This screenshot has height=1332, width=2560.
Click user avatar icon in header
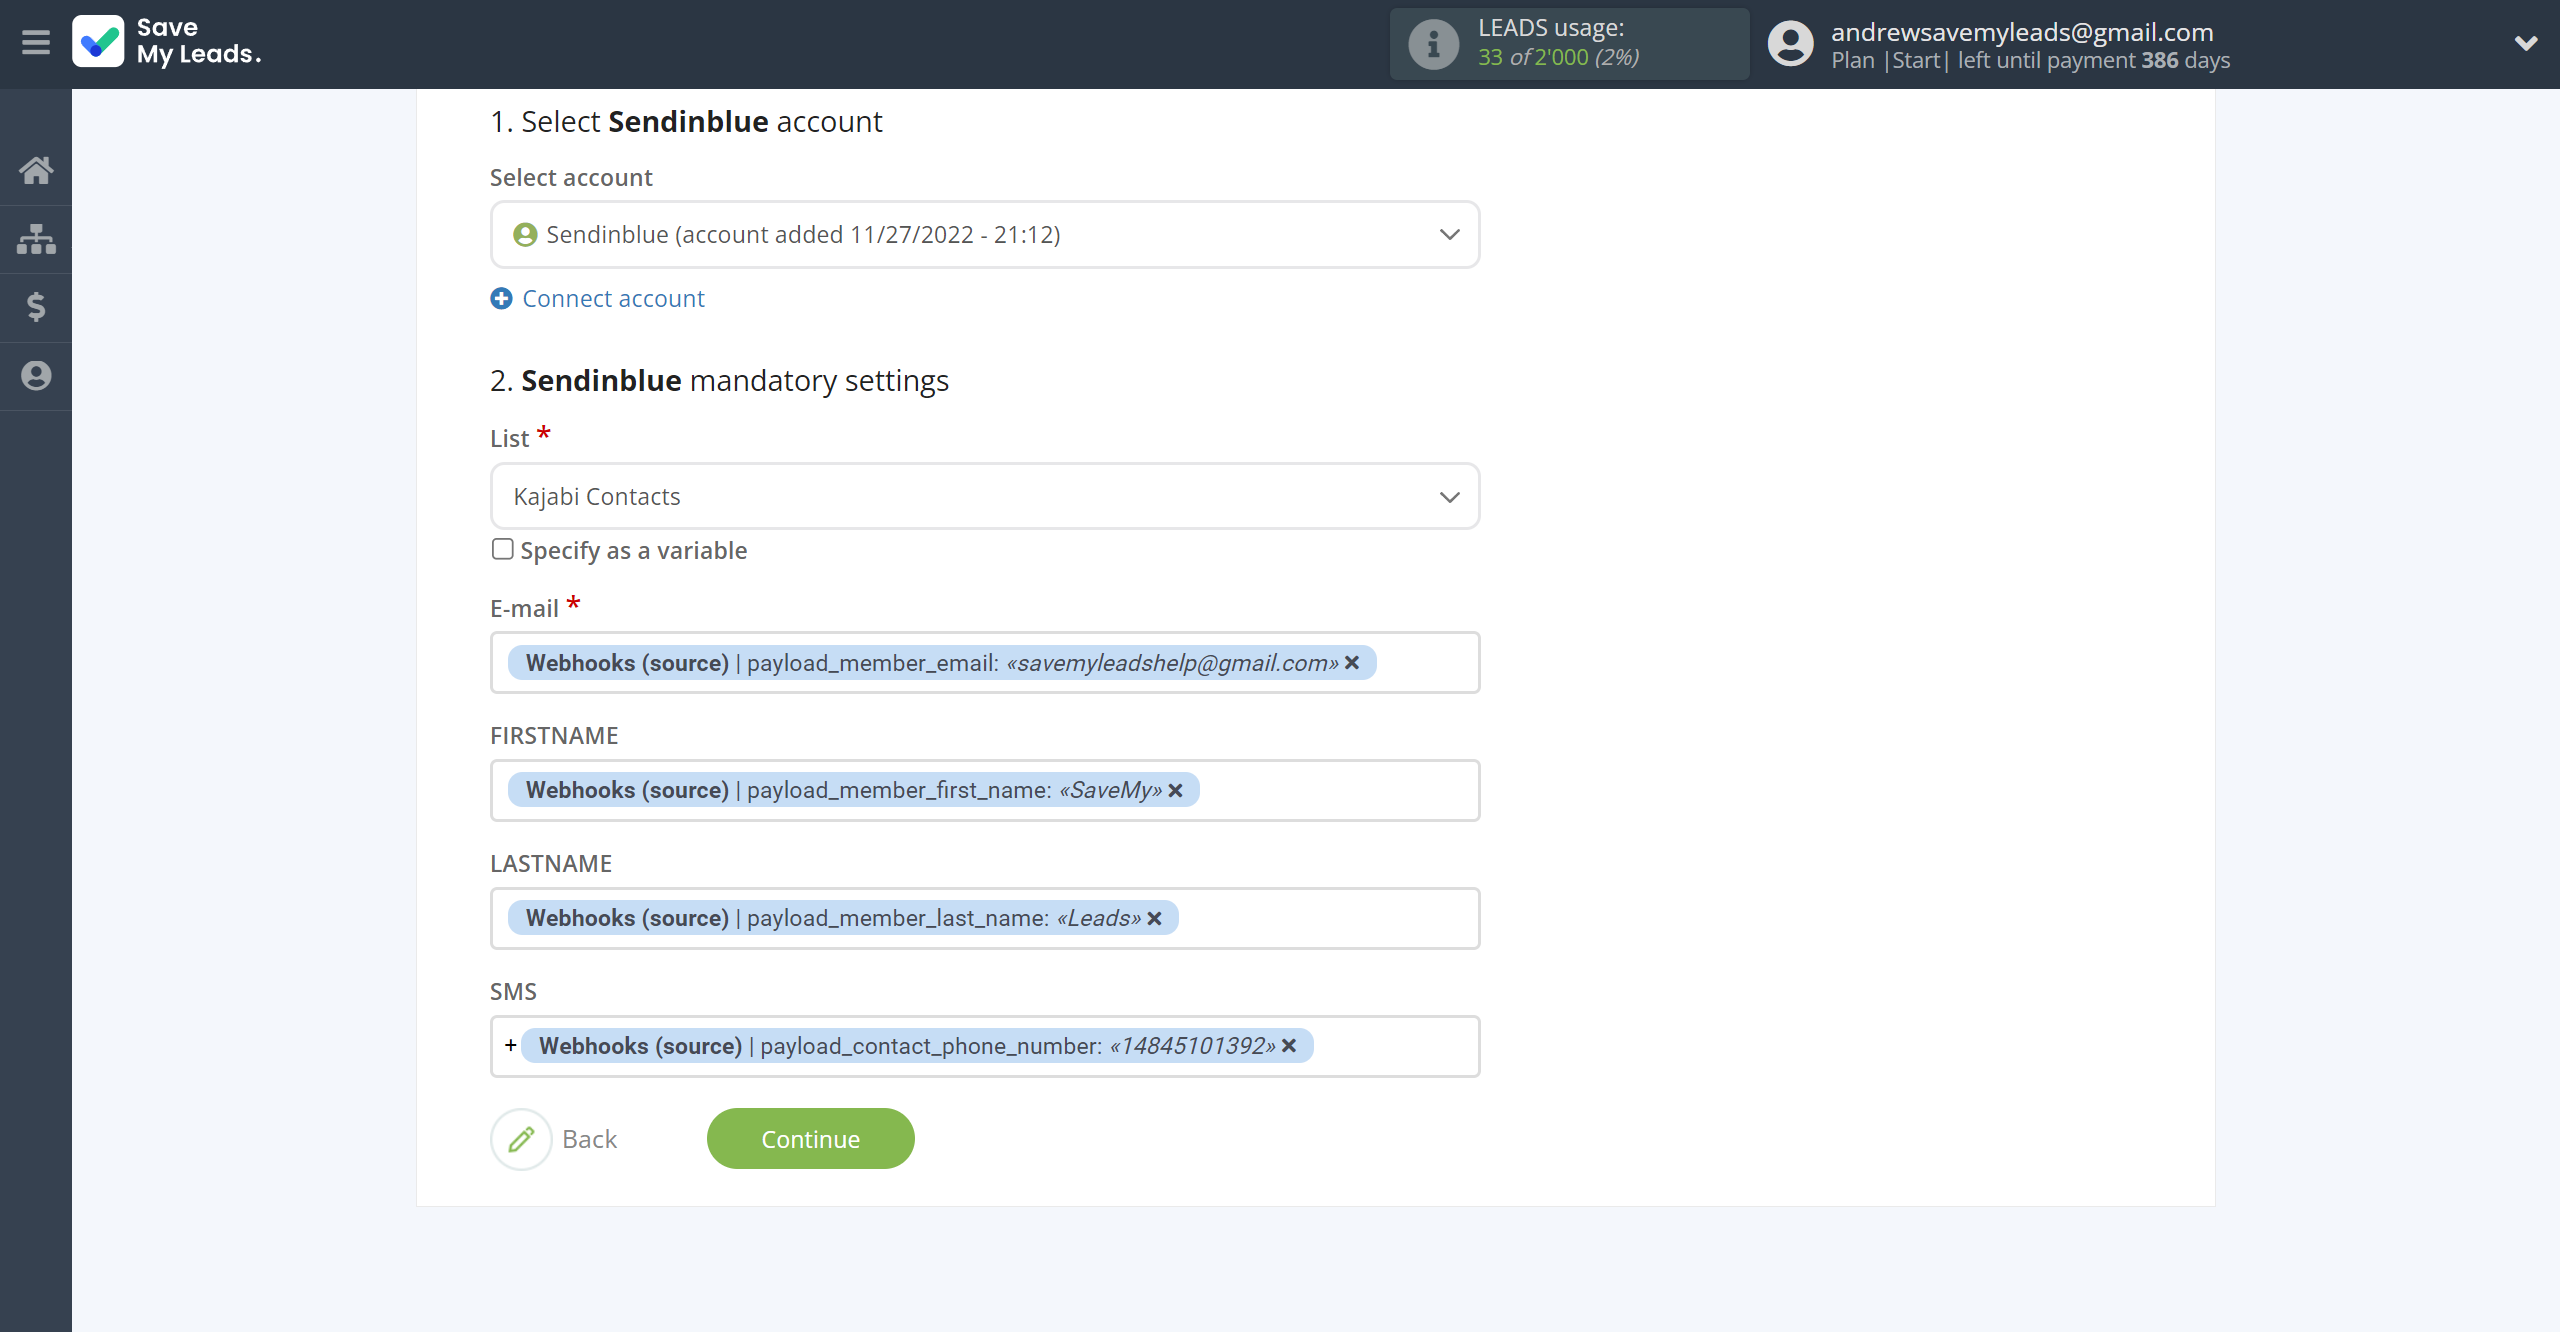click(1790, 44)
